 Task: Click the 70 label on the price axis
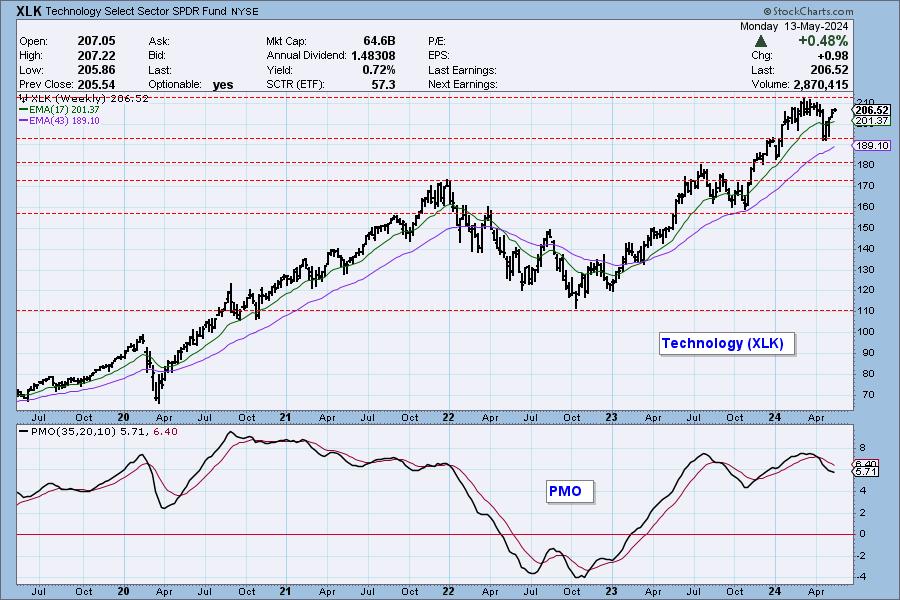coord(868,394)
